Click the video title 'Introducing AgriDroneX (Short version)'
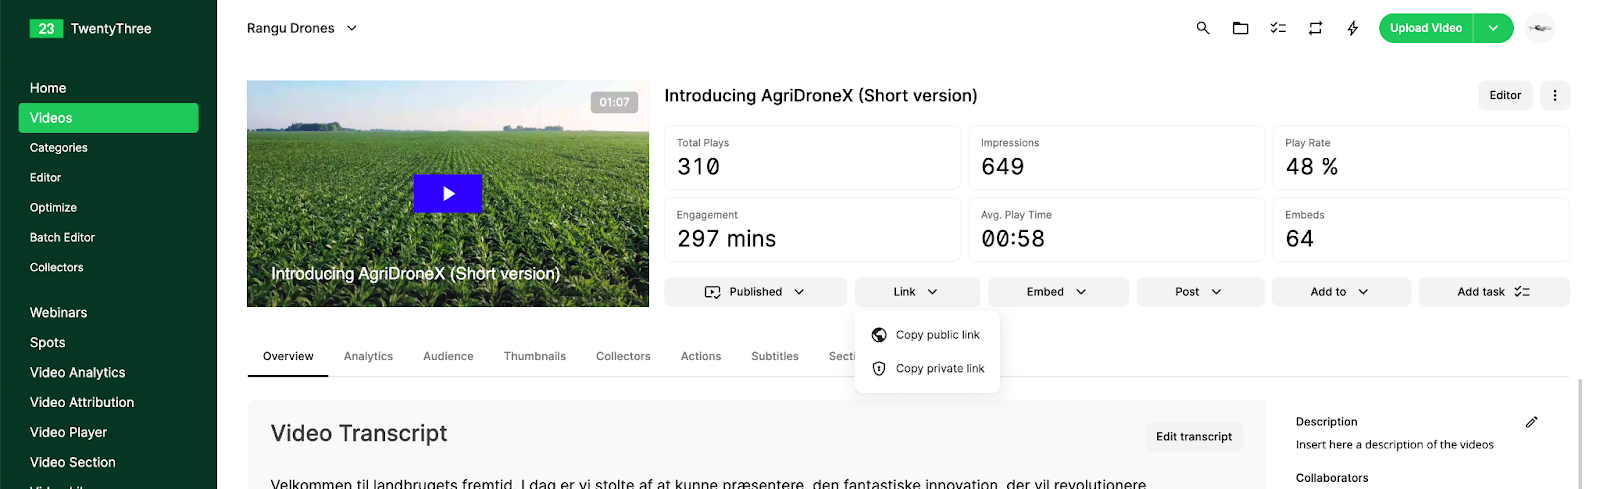The image size is (1600, 489). click(x=821, y=96)
